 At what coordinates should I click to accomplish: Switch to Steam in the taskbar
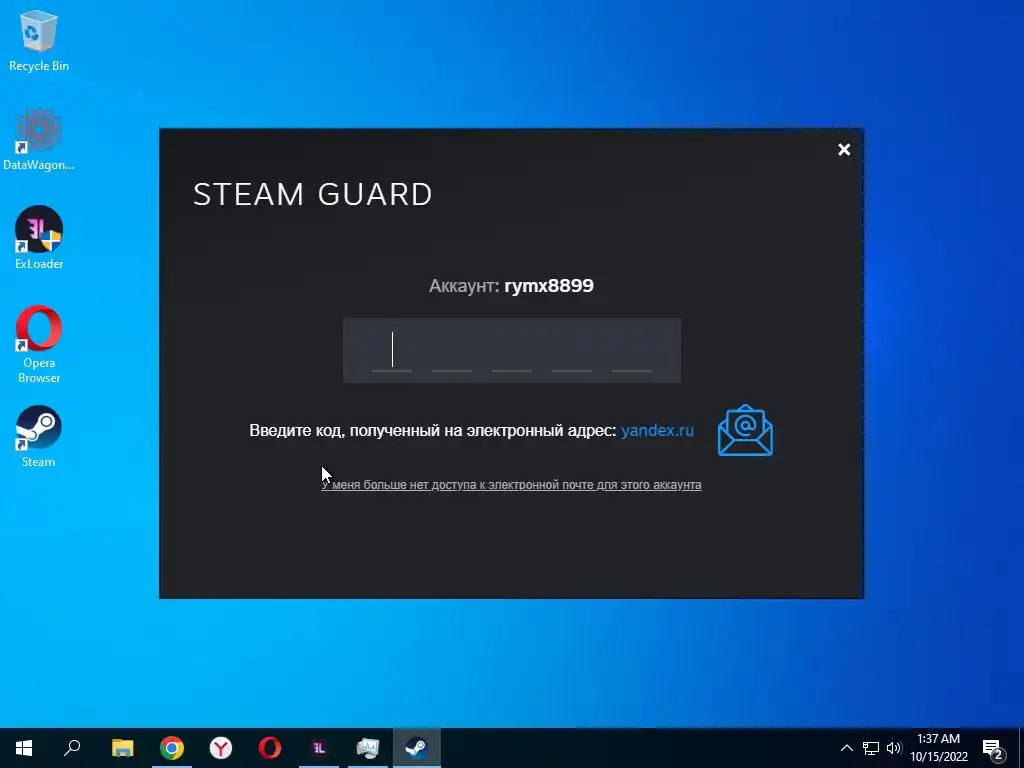pyautogui.click(x=417, y=748)
